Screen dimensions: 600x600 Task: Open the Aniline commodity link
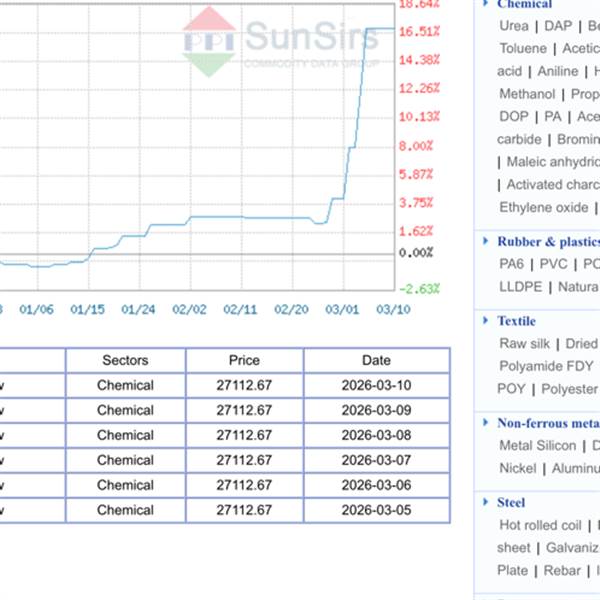click(x=558, y=71)
